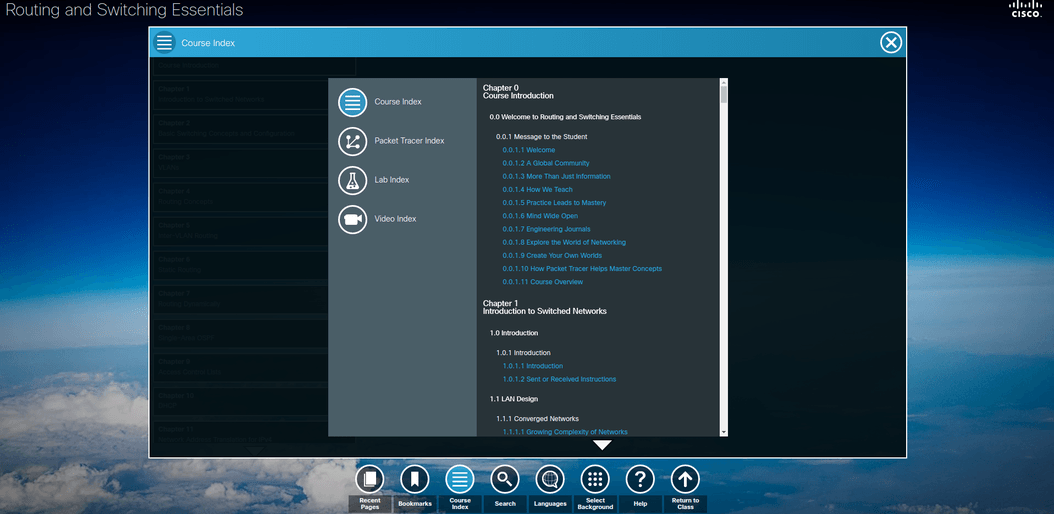
Task: Select the Packet Tracer Index icon
Action: coord(352,141)
